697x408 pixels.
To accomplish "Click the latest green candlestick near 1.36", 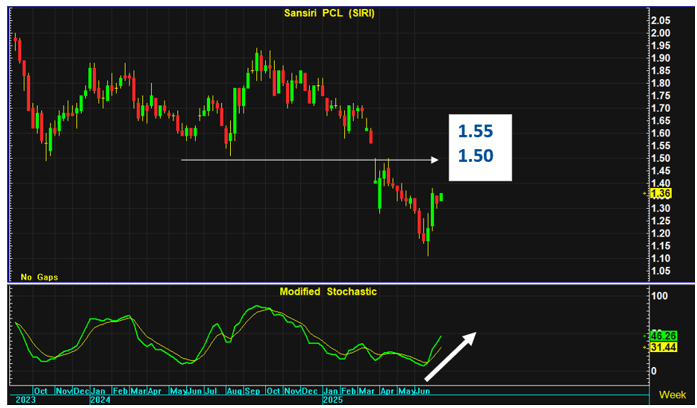I will pos(441,197).
